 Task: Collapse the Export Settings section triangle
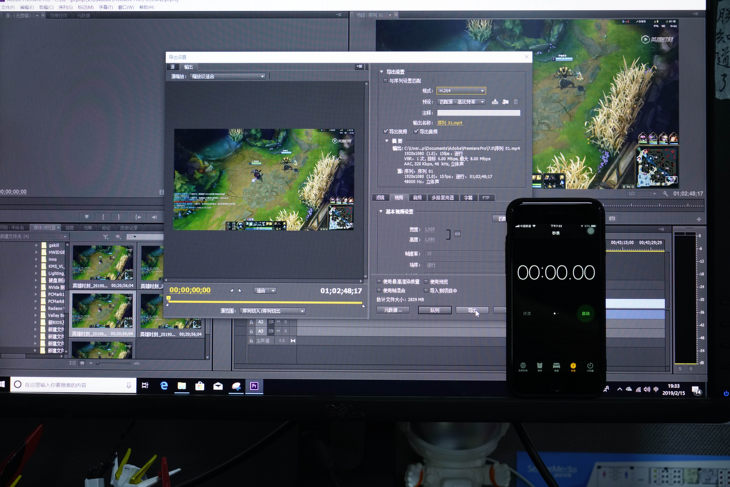pyautogui.click(x=381, y=72)
